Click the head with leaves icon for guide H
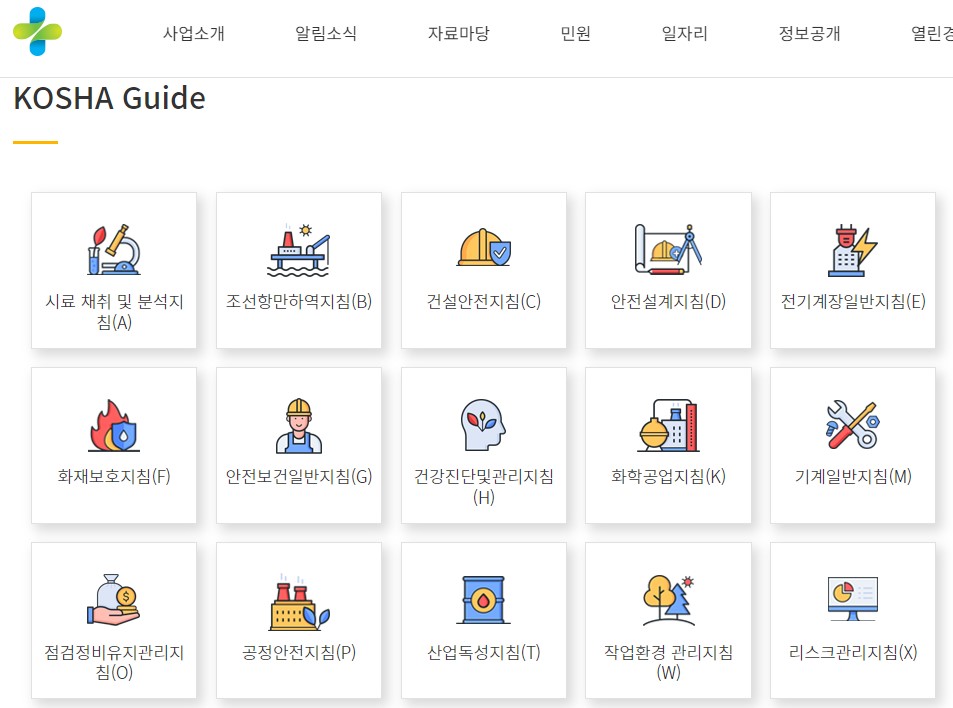This screenshot has width=953, height=708. click(484, 424)
